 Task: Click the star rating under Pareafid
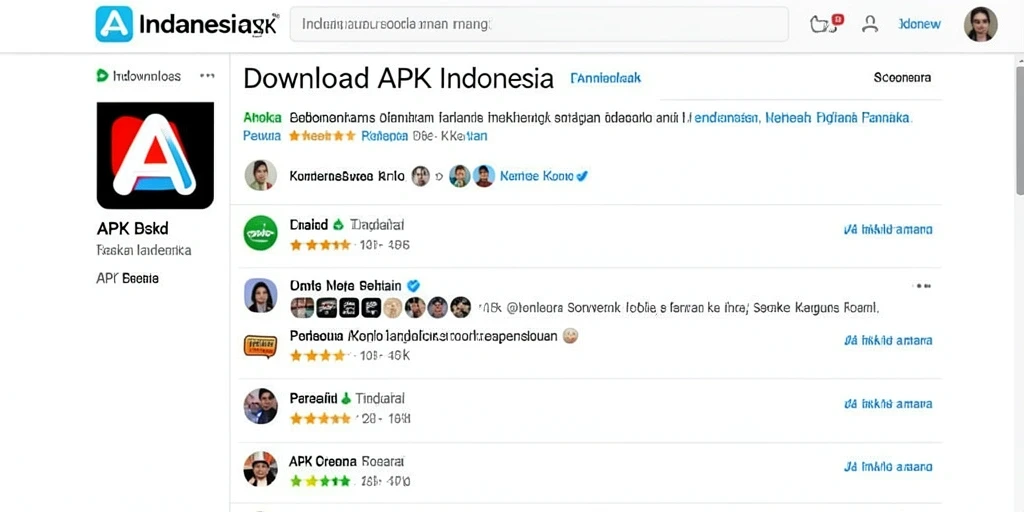click(x=320, y=418)
